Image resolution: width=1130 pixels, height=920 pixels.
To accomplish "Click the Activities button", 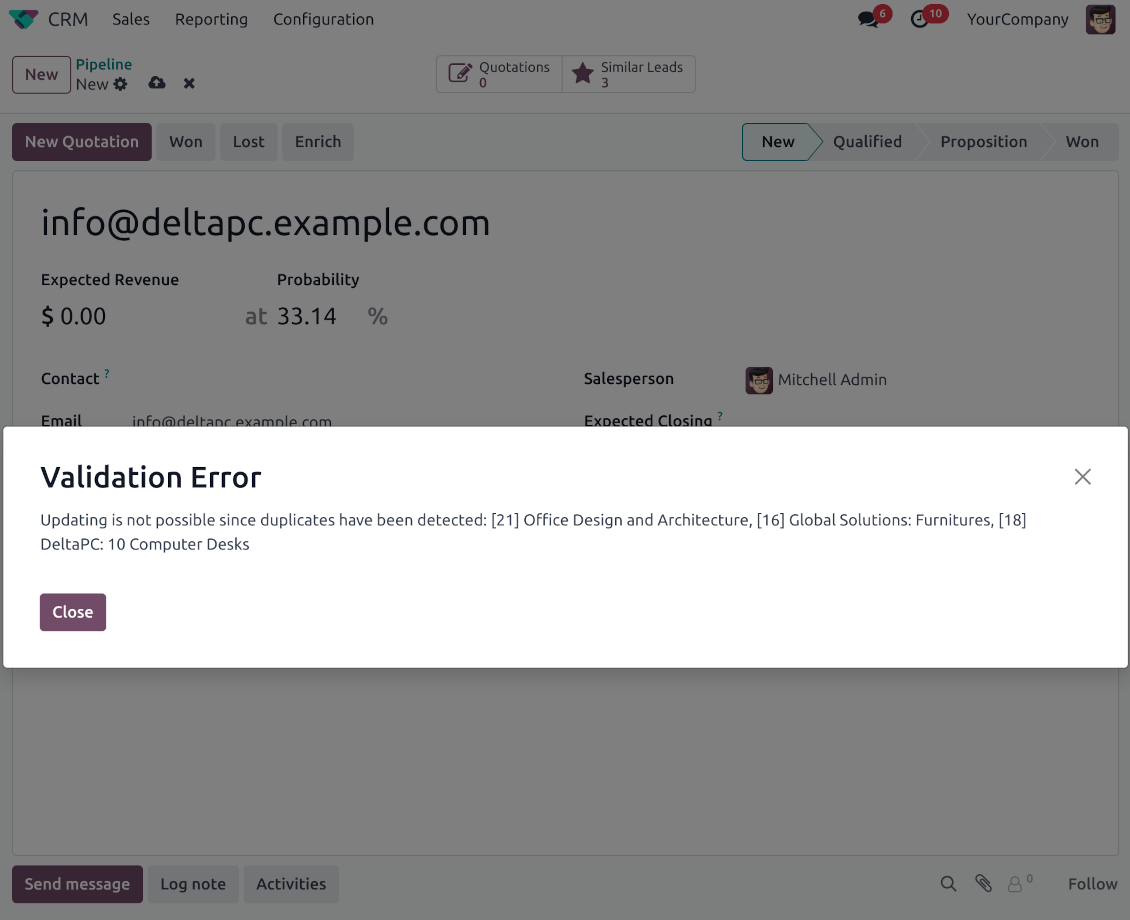I will 291,884.
